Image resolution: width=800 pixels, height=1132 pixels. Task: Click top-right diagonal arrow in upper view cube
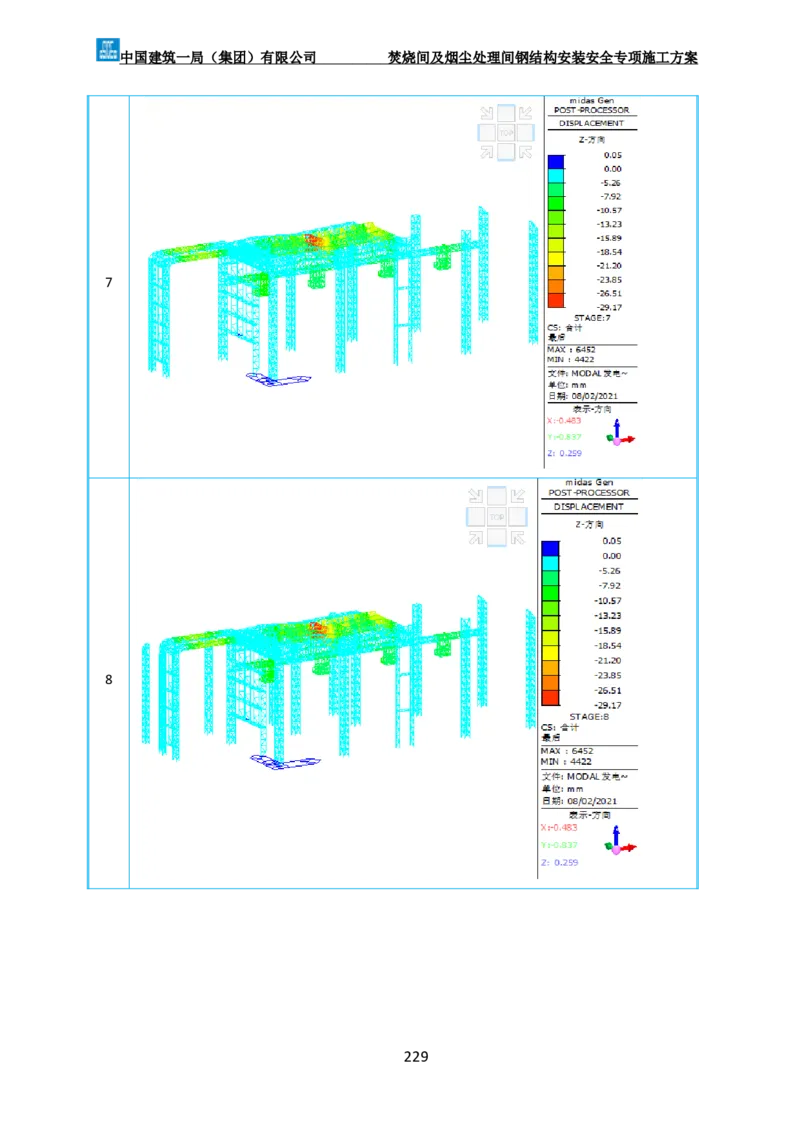[525, 113]
